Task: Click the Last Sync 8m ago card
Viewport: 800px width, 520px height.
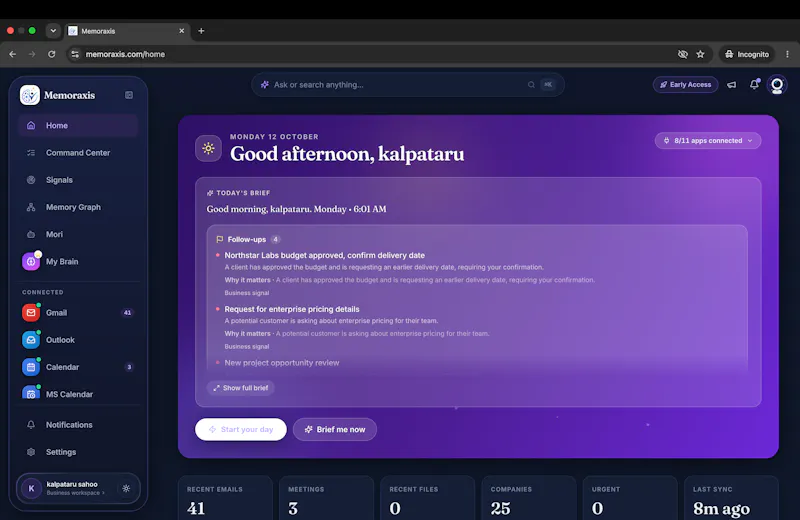Action: coord(731,498)
